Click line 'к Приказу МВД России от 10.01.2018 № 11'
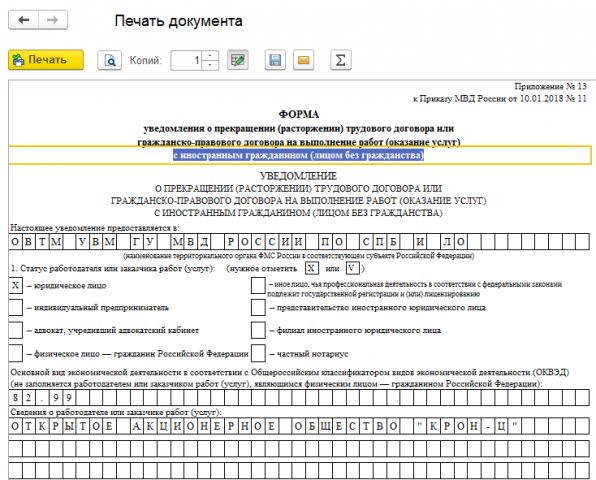This screenshot has width=596, height=480. click(x=500, y=99)
